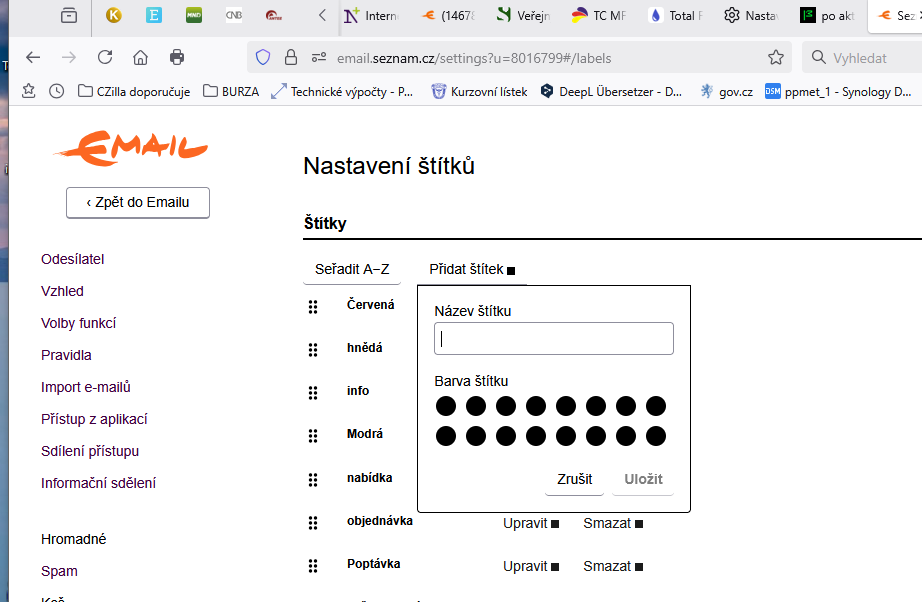This screenshot has height=602, width=922.
Task: Click the drag handle beside Poptávka label
Action: tap(313, 566)
